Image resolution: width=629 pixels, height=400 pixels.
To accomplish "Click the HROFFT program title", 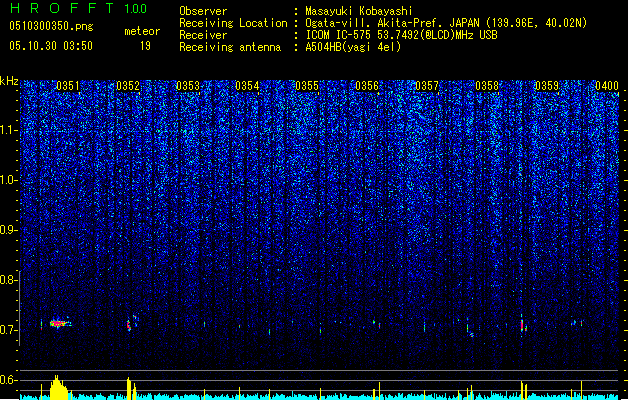I will click(x=62, y=8).
